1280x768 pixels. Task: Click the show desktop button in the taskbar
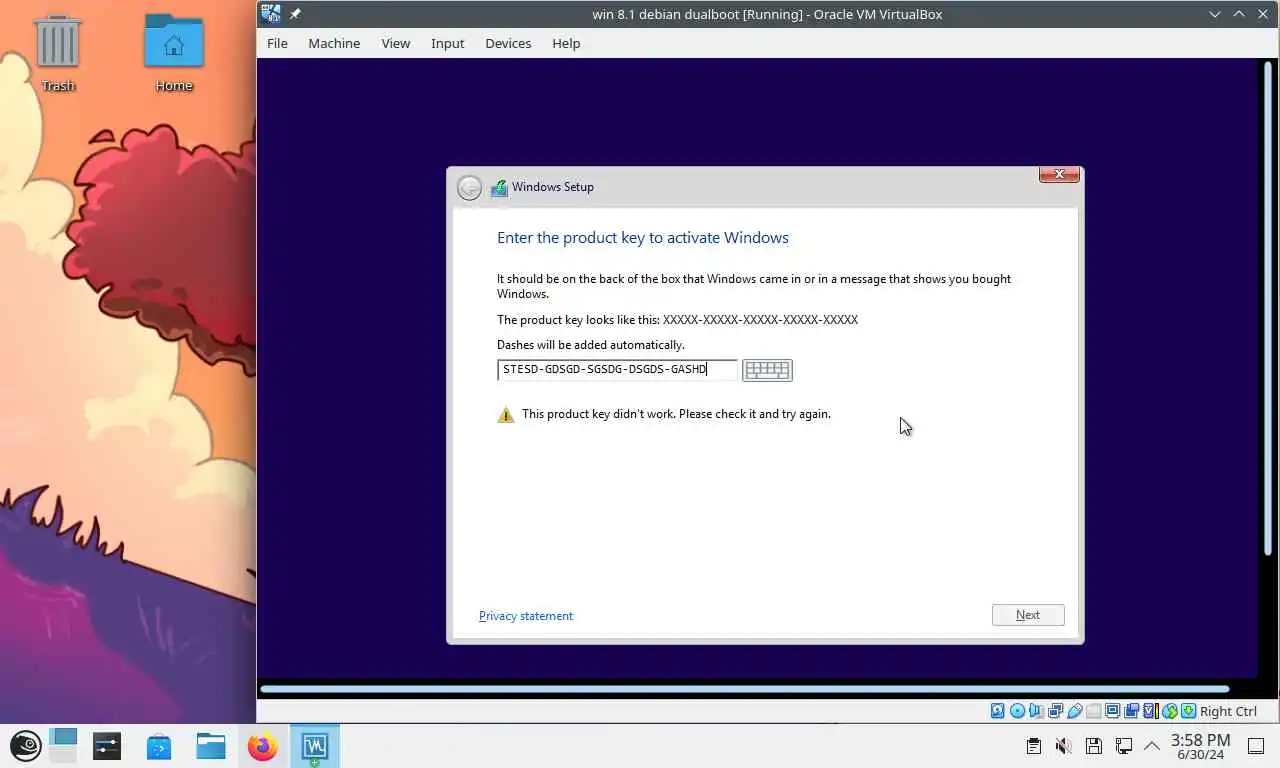point(1256,746)
